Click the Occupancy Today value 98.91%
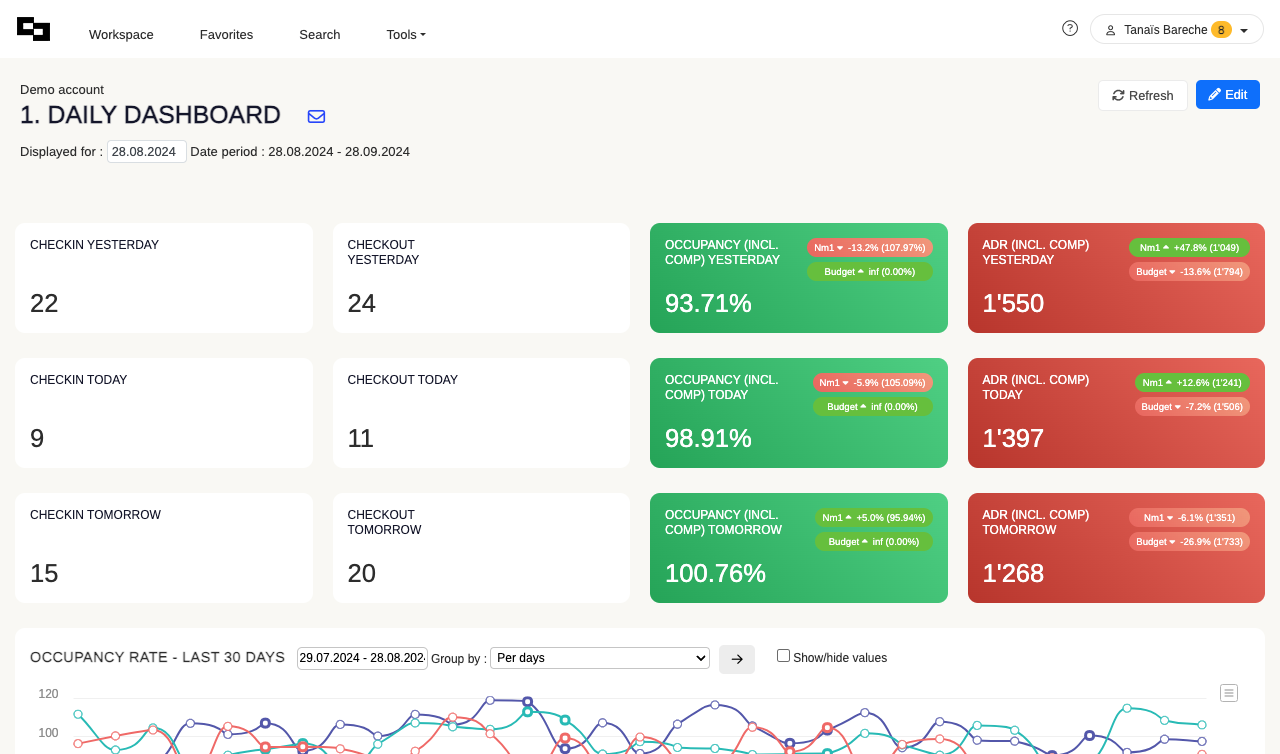The width and height of the screenshot is (1280, 754). 708,438
